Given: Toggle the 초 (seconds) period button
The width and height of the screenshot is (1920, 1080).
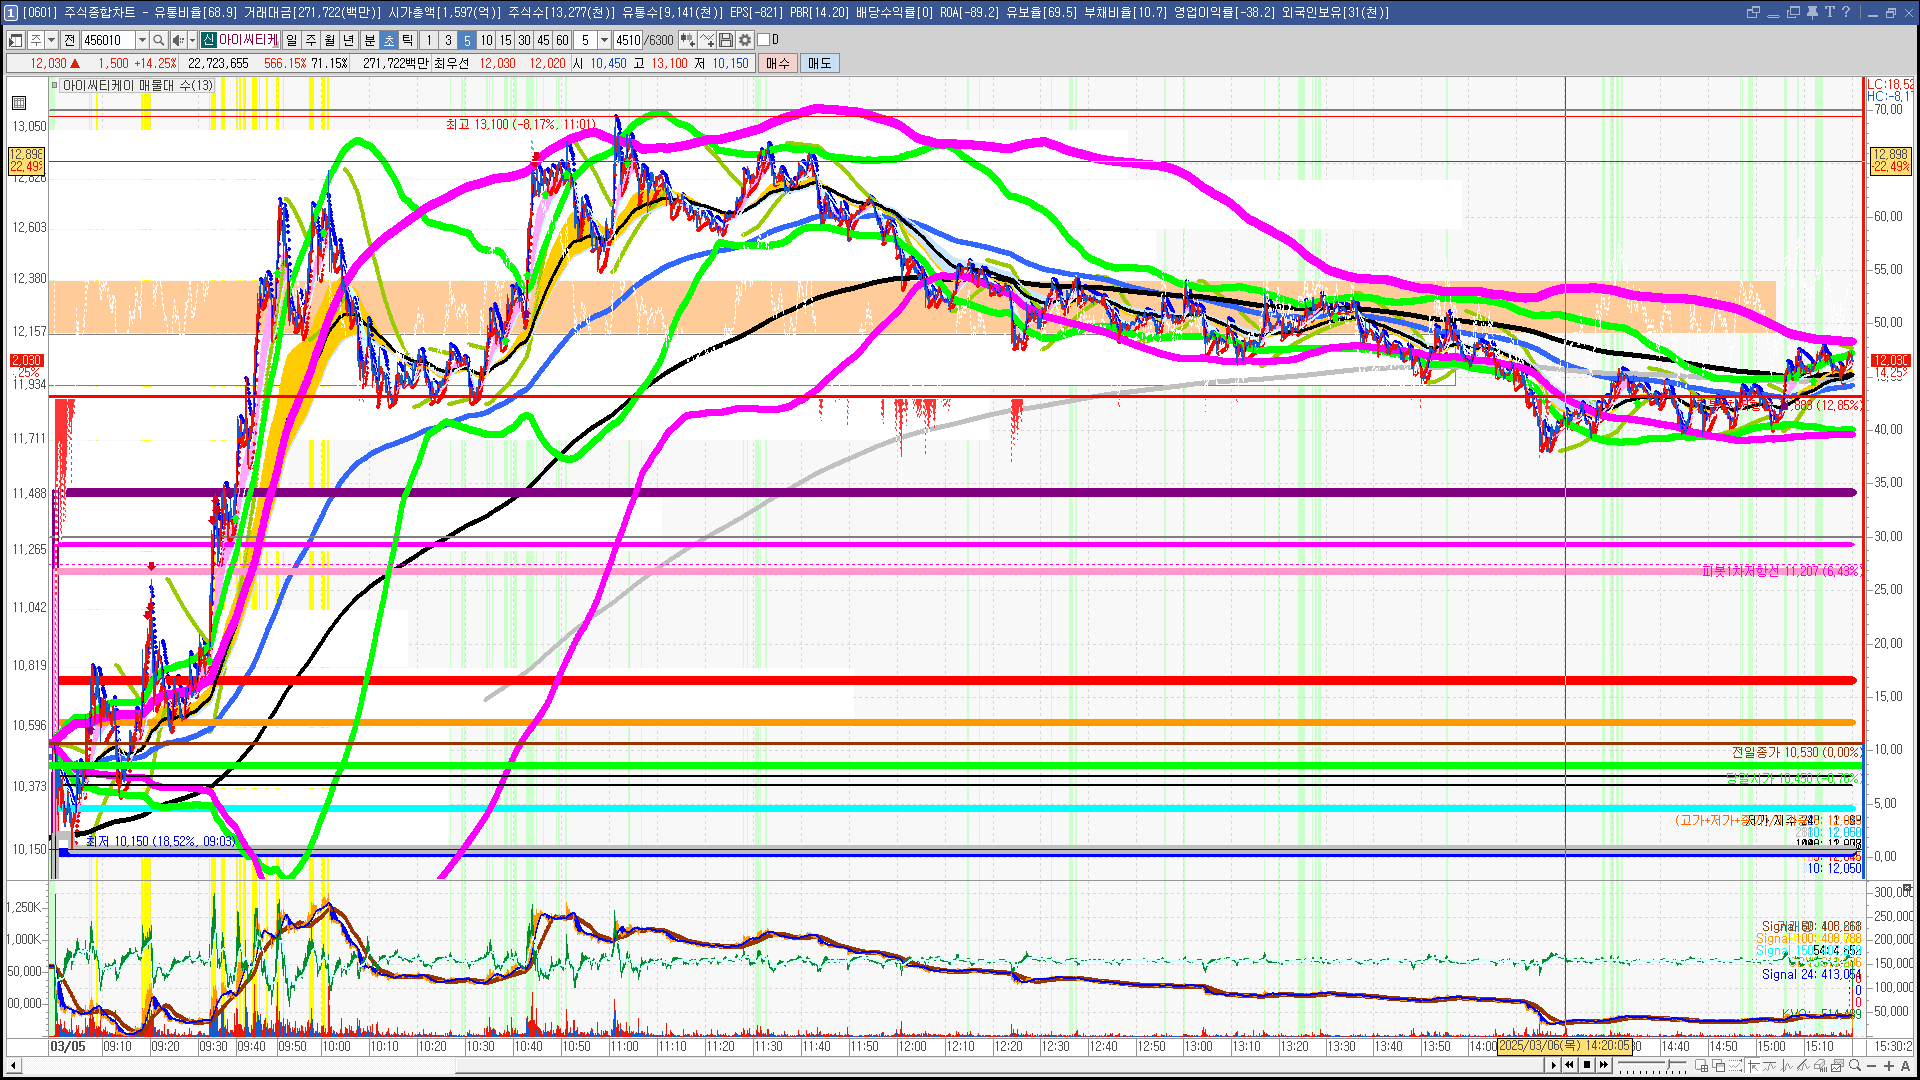Looking at the screenshot, I should pos(389,40).
